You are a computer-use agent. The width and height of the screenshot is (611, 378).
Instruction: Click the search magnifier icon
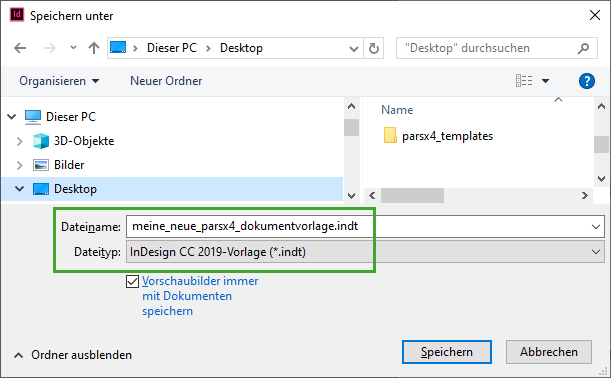pyautogui.click(x=583, y=48)
